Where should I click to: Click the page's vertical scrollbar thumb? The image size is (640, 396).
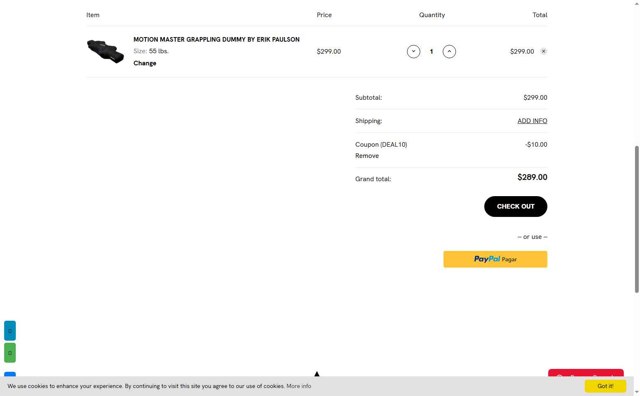coord(636,219)
